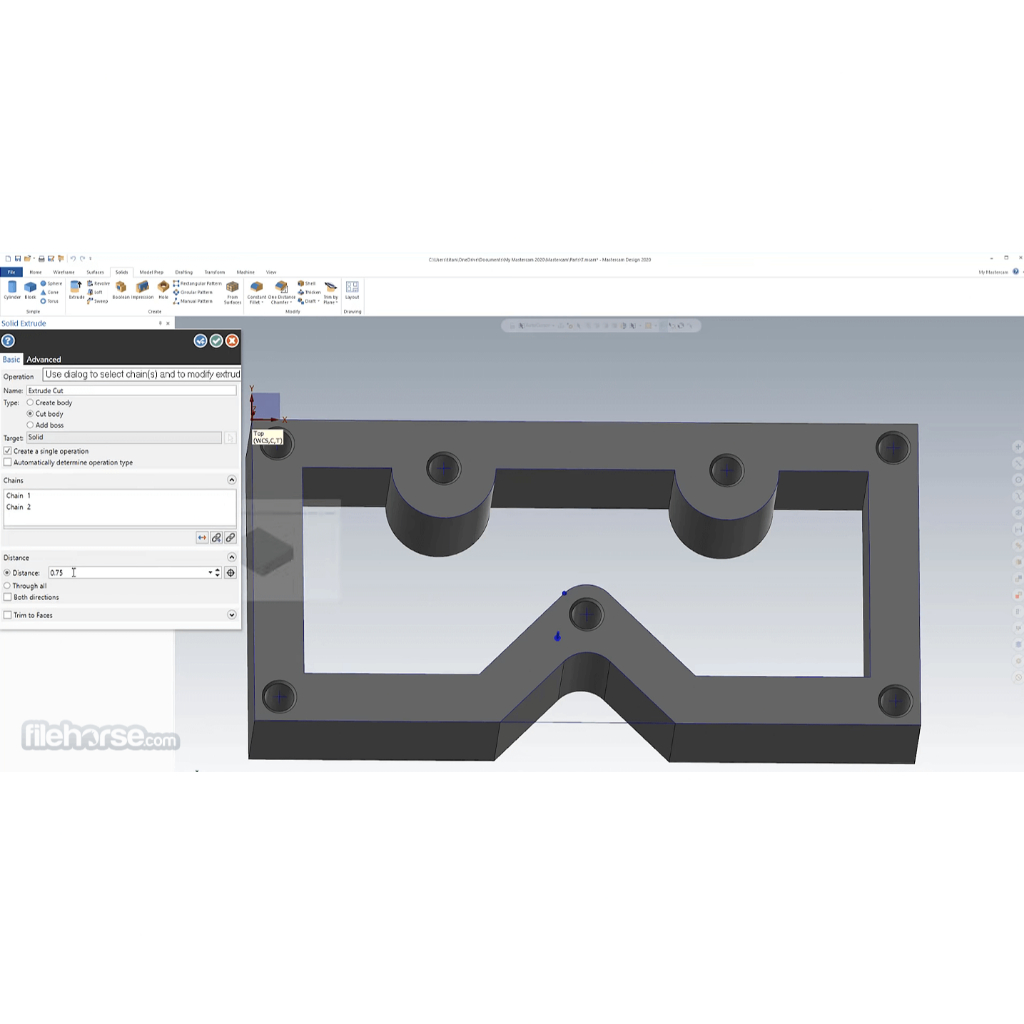Click add chains link button
The height and width of the screenshot is (1024, 1024).
click(x=216, y=537)
